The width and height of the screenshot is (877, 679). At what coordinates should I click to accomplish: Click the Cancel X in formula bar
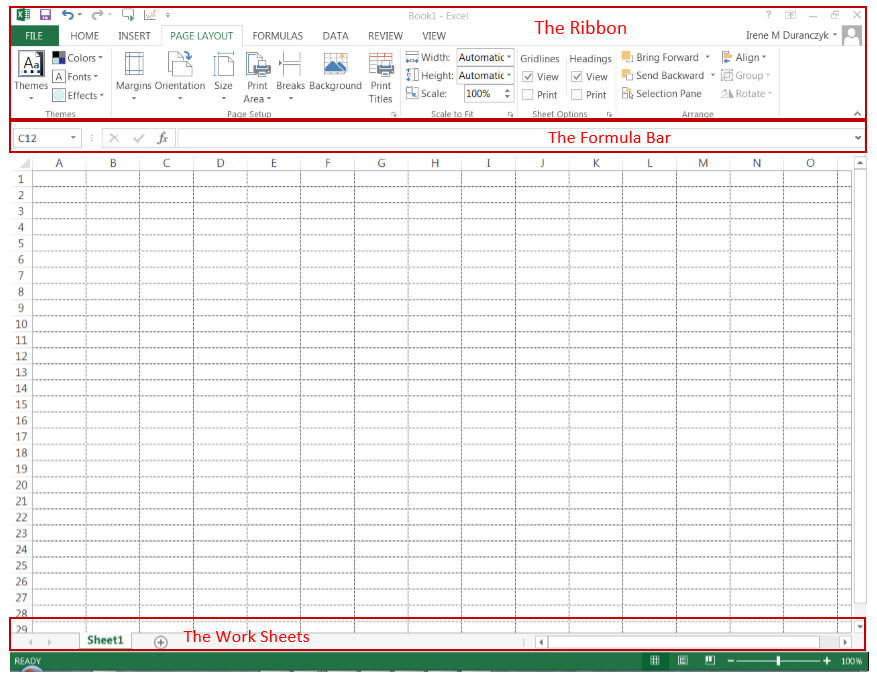click(x=114, y=138)
